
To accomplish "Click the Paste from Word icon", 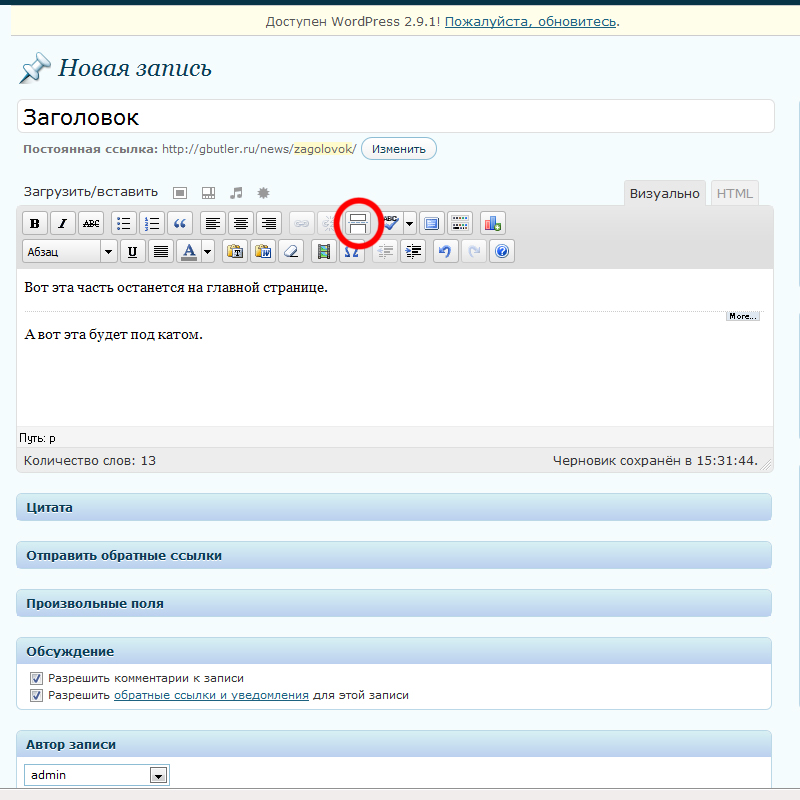I will pos(263,251).
